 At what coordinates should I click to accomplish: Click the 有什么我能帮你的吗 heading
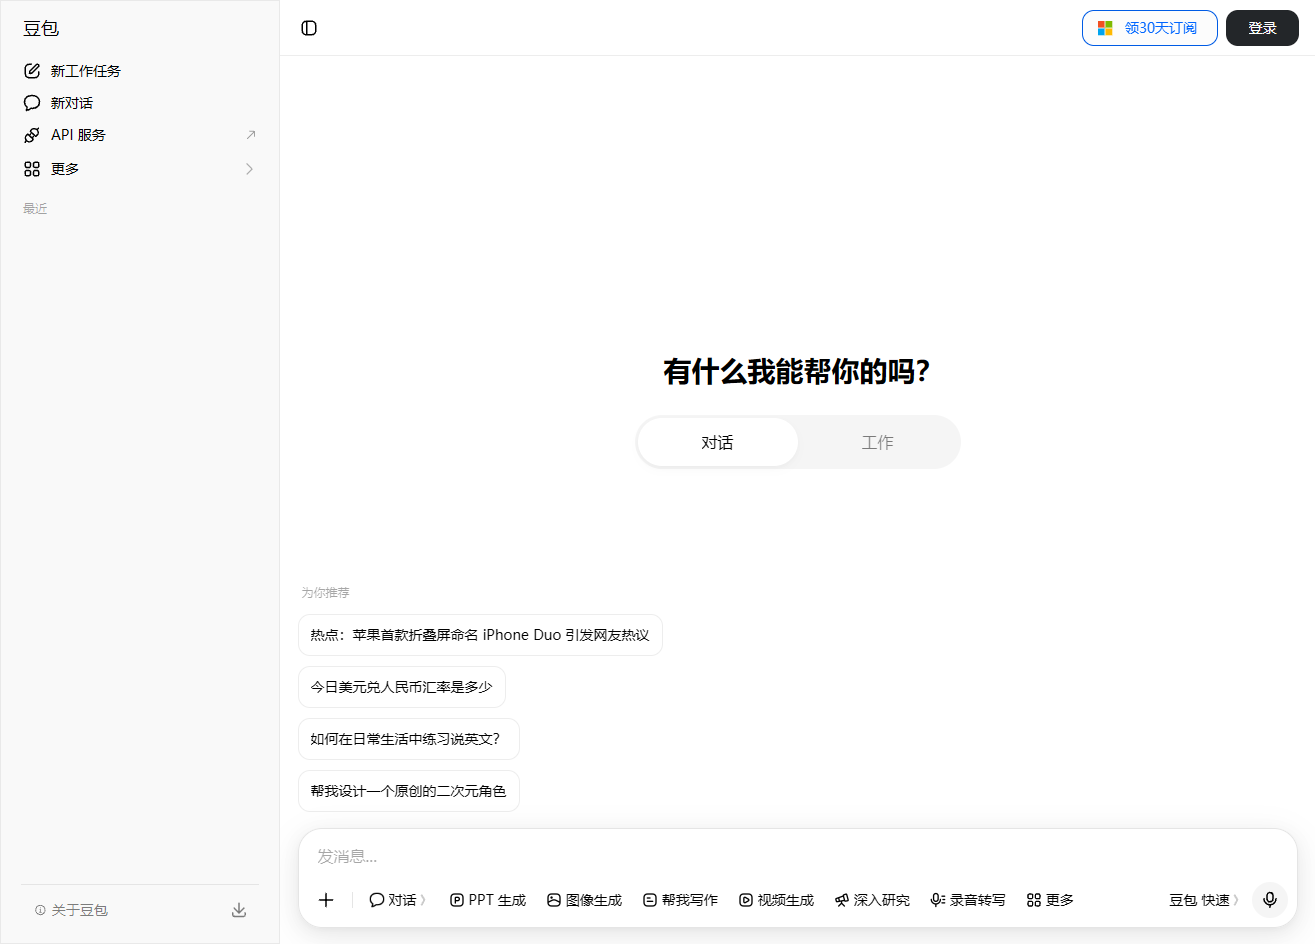[797, 372]
